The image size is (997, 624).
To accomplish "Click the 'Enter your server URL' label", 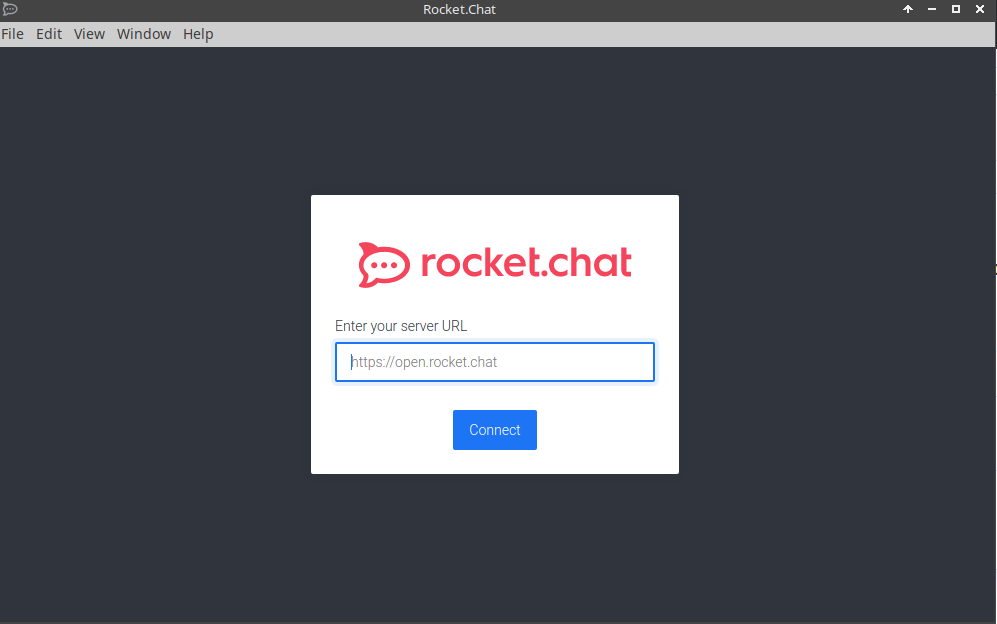I will click(x=401, y=326).
